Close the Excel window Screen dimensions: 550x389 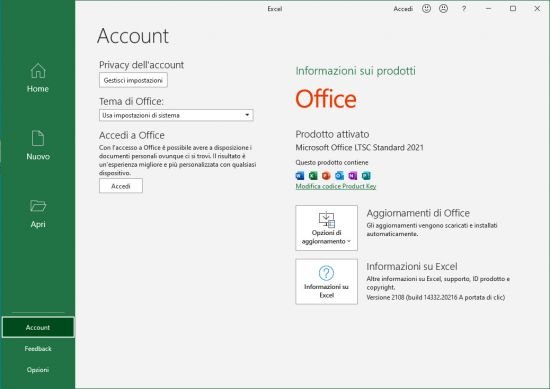click(x=537, y=8)
